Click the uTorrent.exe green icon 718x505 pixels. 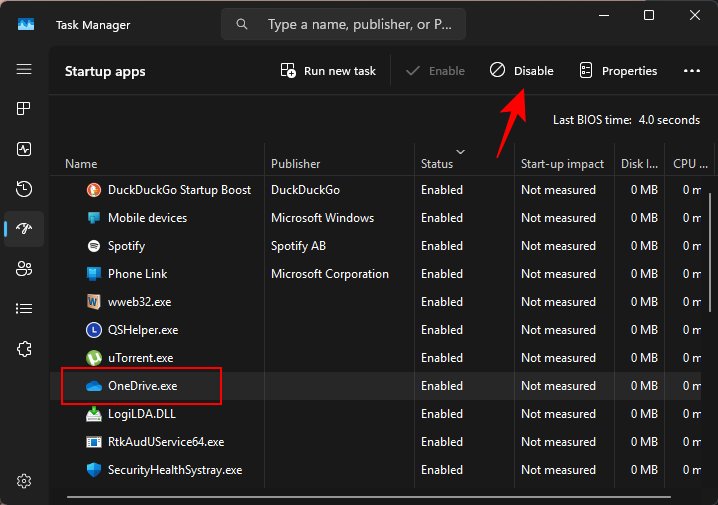click(x=94, y=358)
